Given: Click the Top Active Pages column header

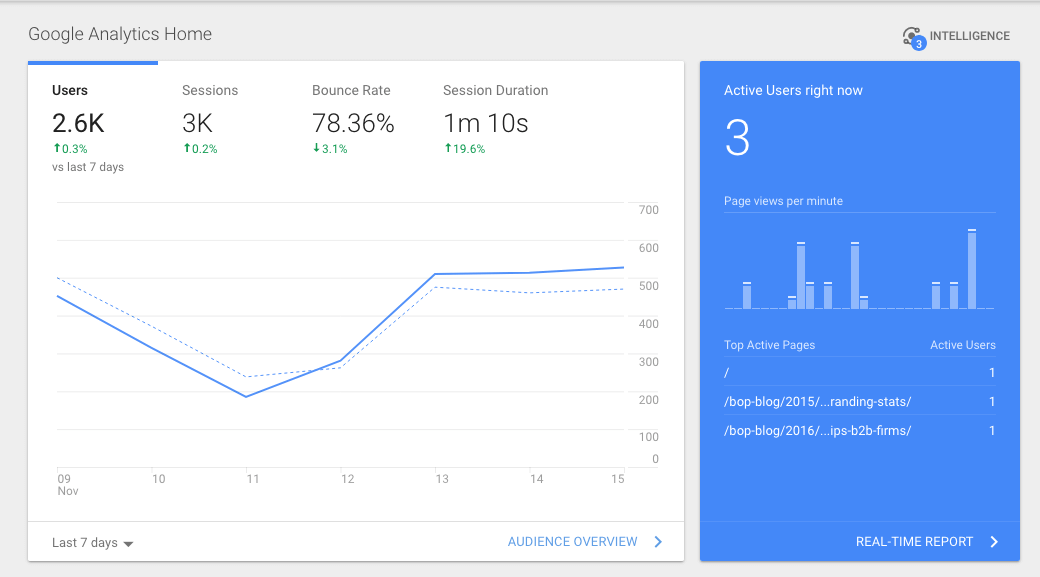Looking at the screenshot, I should point(769,345).
